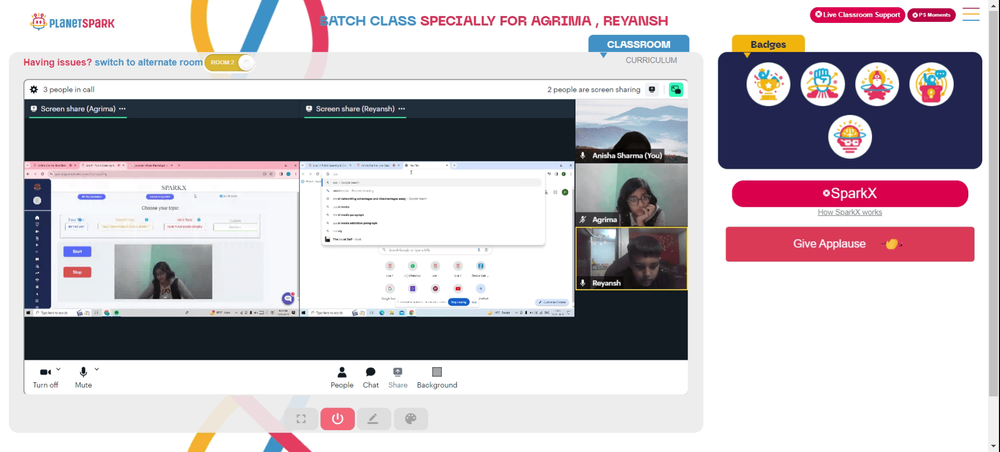The height and width of the screenshot is (452, 1000).
Task: Click Start button in Agrima's shared screen
Action: [77, 252]
